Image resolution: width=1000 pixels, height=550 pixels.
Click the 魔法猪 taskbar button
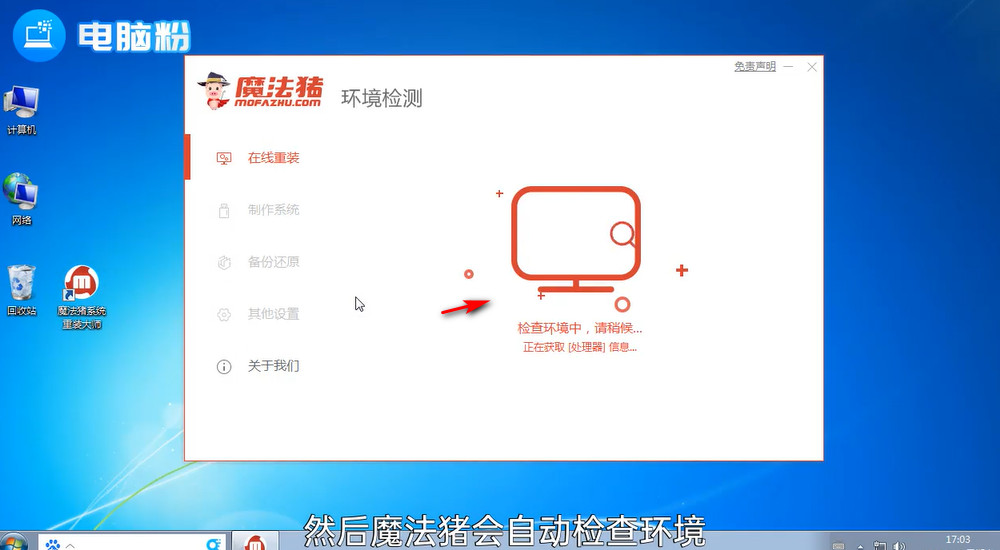pyautogui.click(x=255, y=542)
